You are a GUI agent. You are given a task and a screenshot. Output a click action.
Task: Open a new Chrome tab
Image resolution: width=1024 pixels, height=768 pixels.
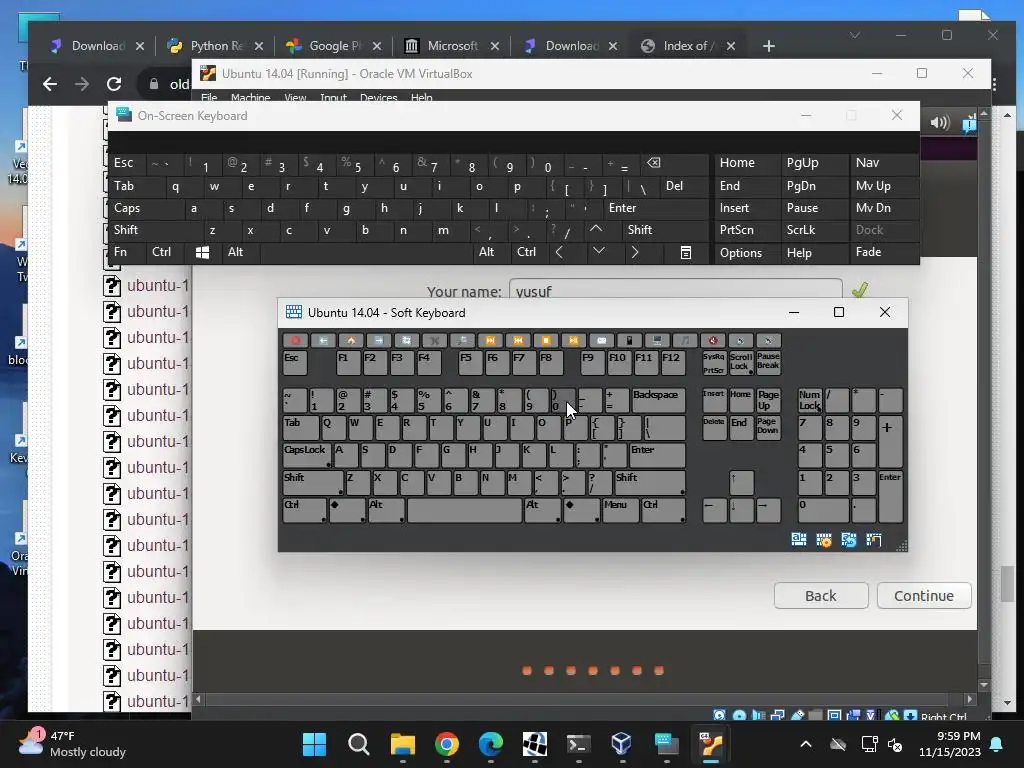point(769,46)
